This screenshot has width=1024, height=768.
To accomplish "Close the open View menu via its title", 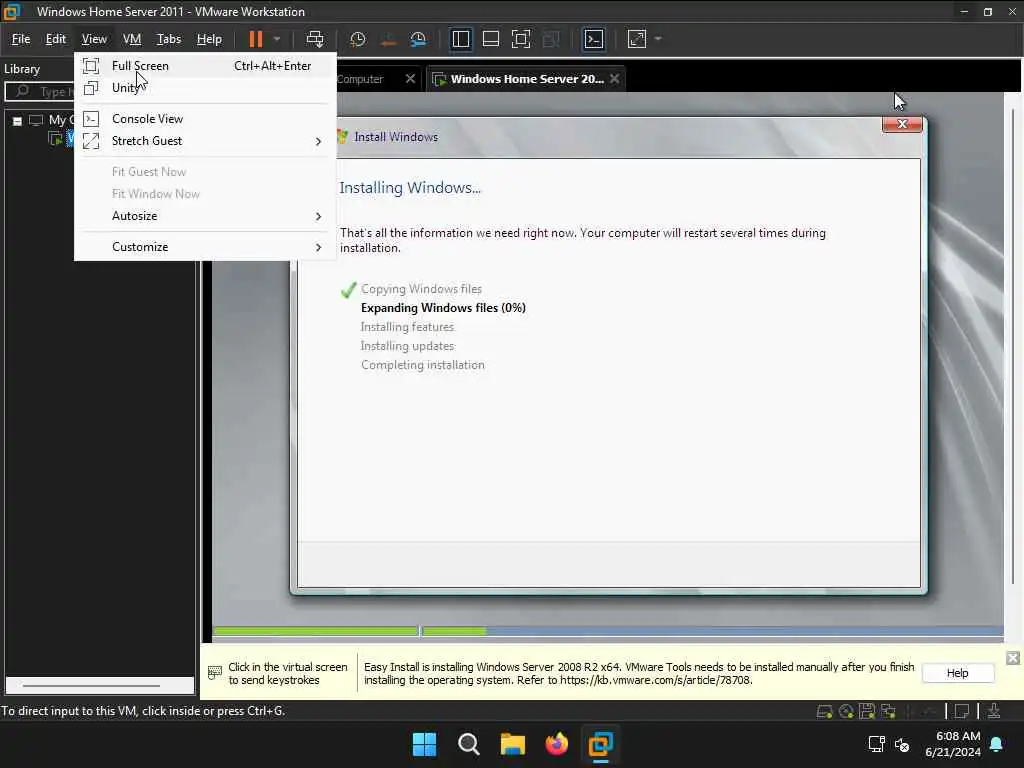I will pos(94,39).
